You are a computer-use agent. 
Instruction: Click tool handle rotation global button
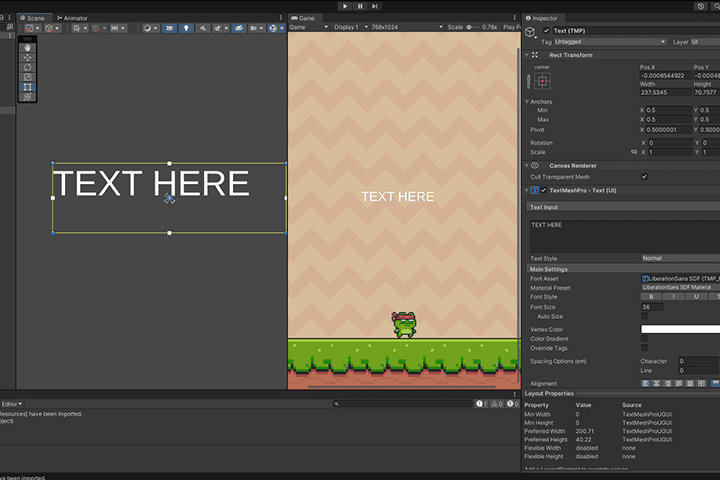click(x=53, y=28)
